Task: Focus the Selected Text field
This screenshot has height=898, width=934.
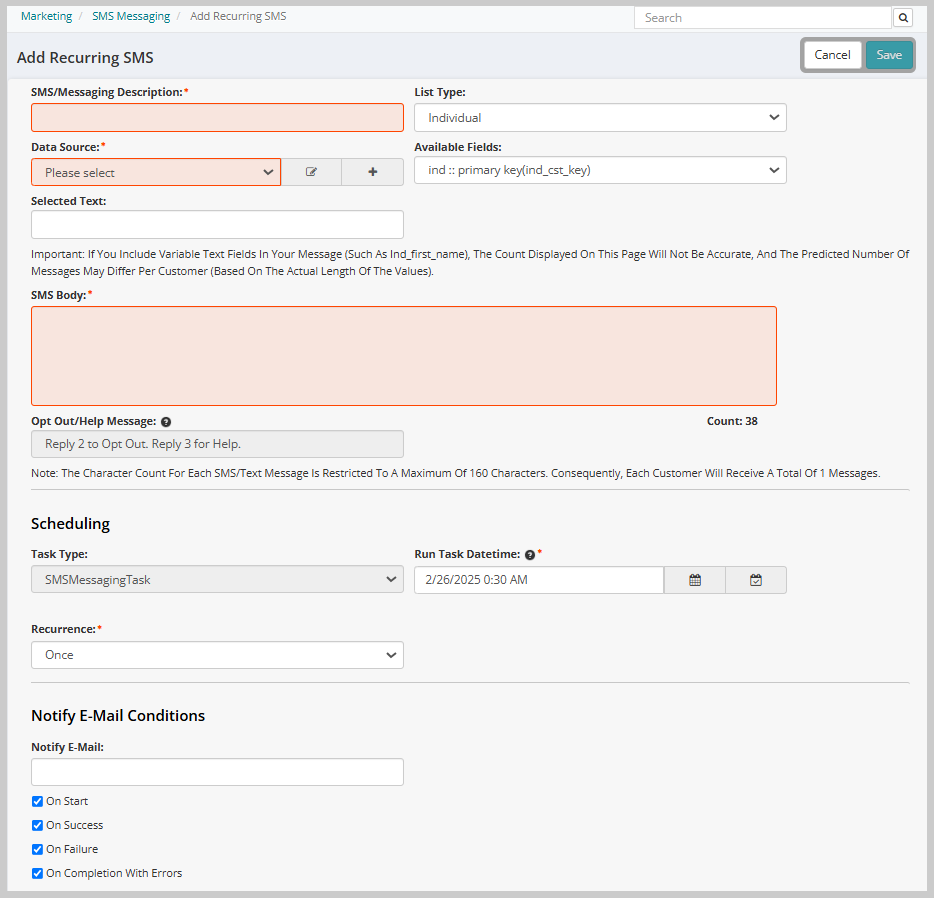Action: 217,224
